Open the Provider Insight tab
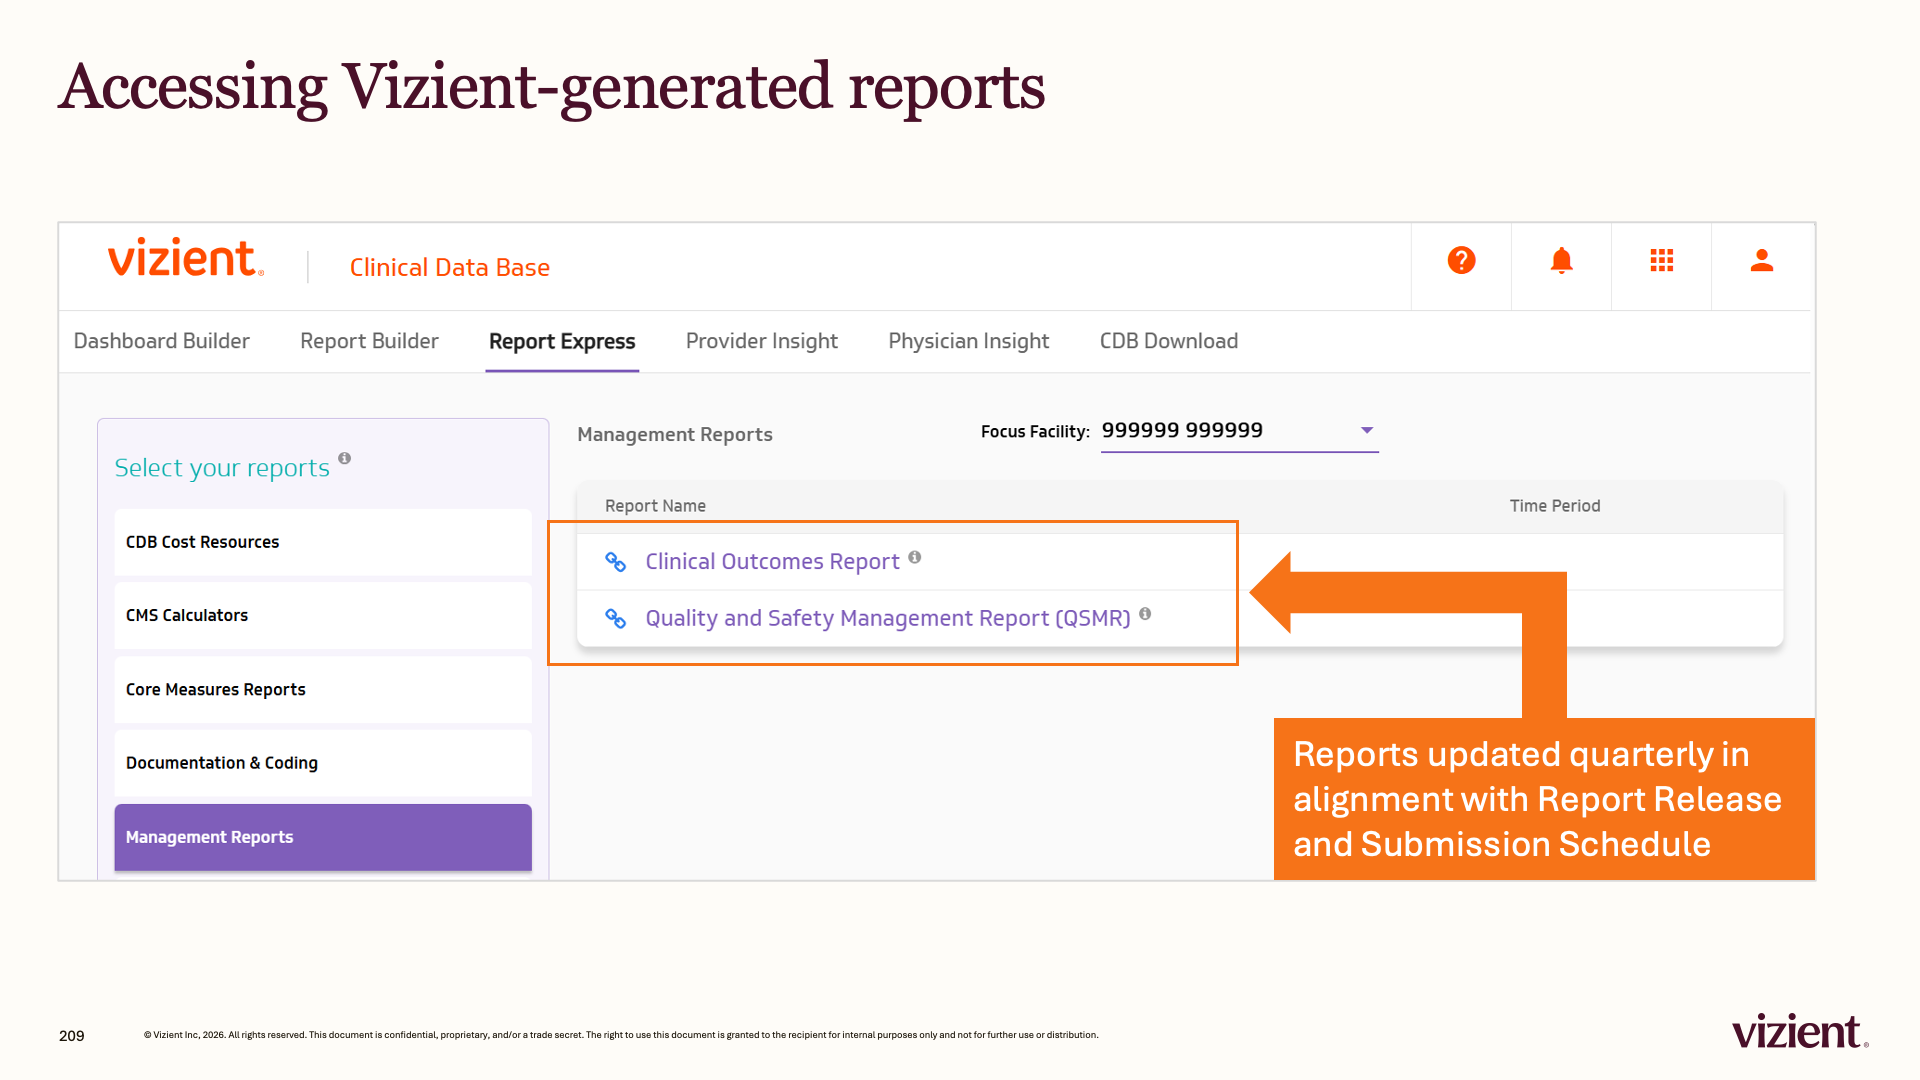The width and height of the screenshot is (1920, 1080). click(x=762, y=342)
